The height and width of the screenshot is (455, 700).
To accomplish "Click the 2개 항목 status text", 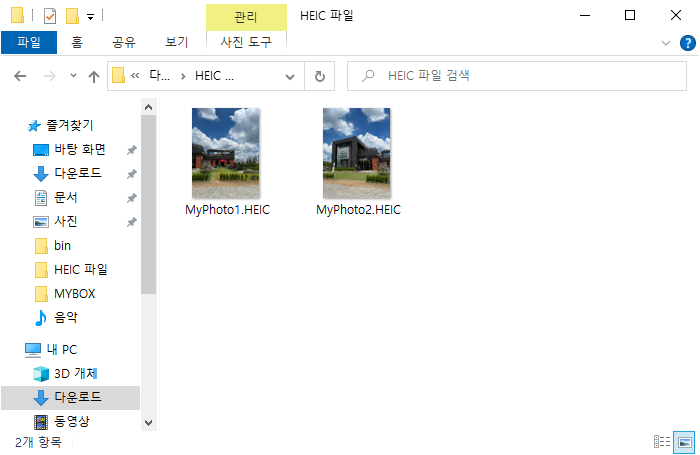I will coord(38,442).
